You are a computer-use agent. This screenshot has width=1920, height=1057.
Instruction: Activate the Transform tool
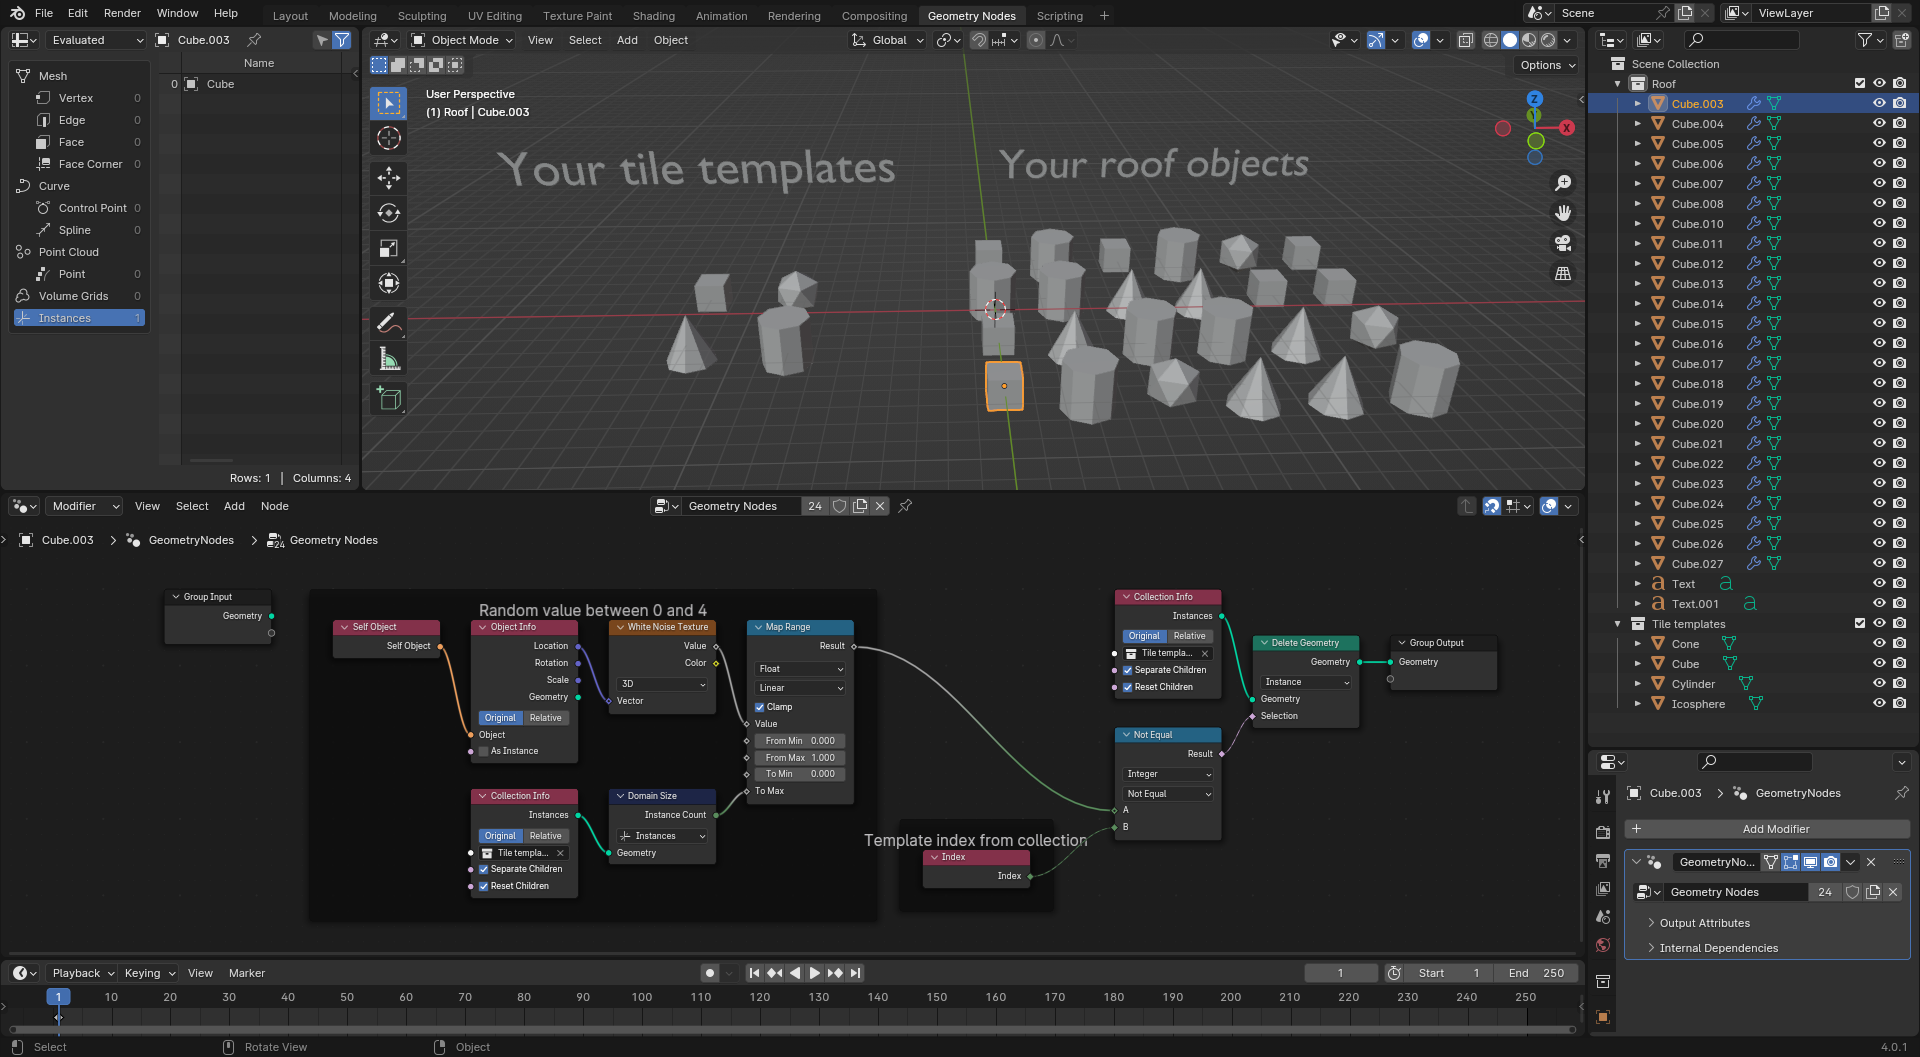point(389,283)
